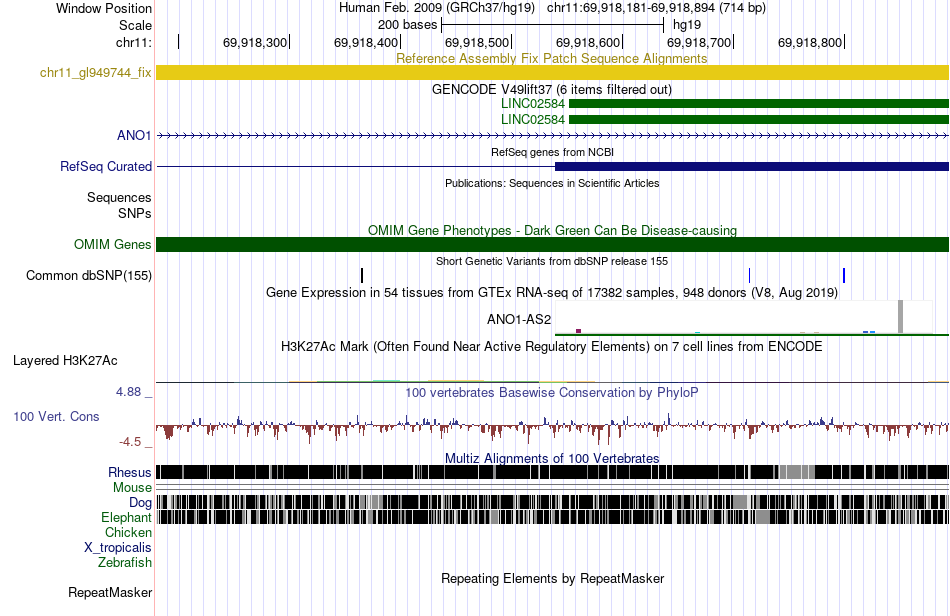
Task: Click the ANO1 gene label
Action: (x=134, y=135)
